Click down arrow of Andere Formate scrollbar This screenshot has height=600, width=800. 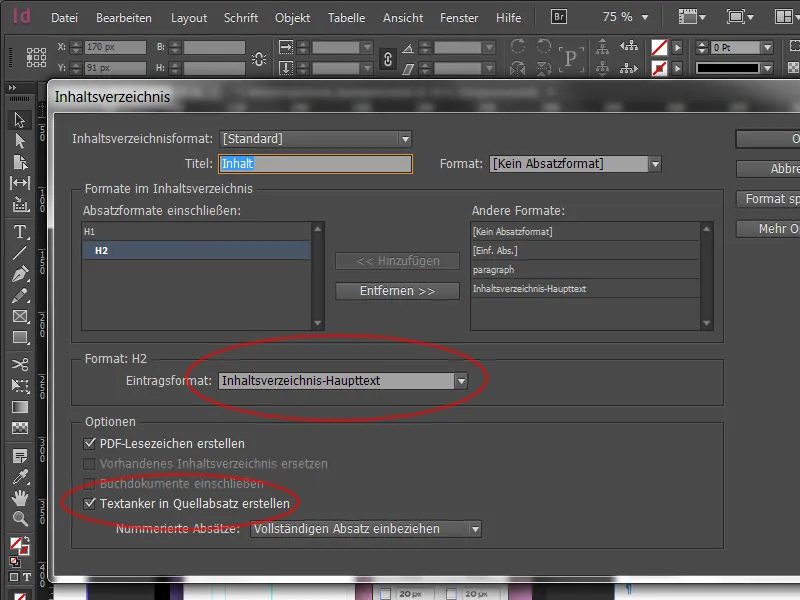(707, 323)
